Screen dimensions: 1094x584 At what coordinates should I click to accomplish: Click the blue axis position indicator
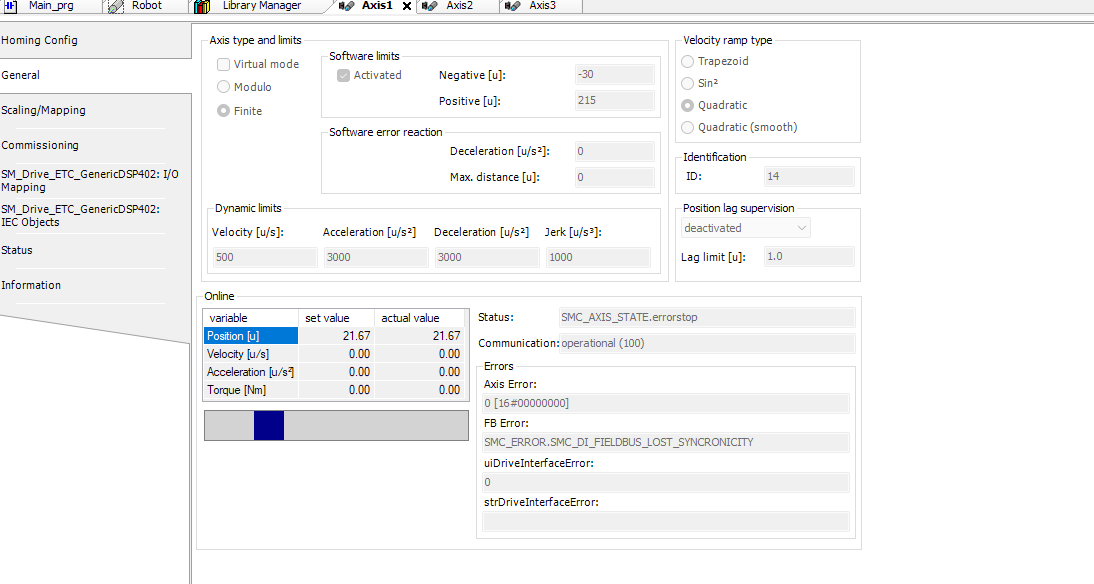(x=268, y=425)
